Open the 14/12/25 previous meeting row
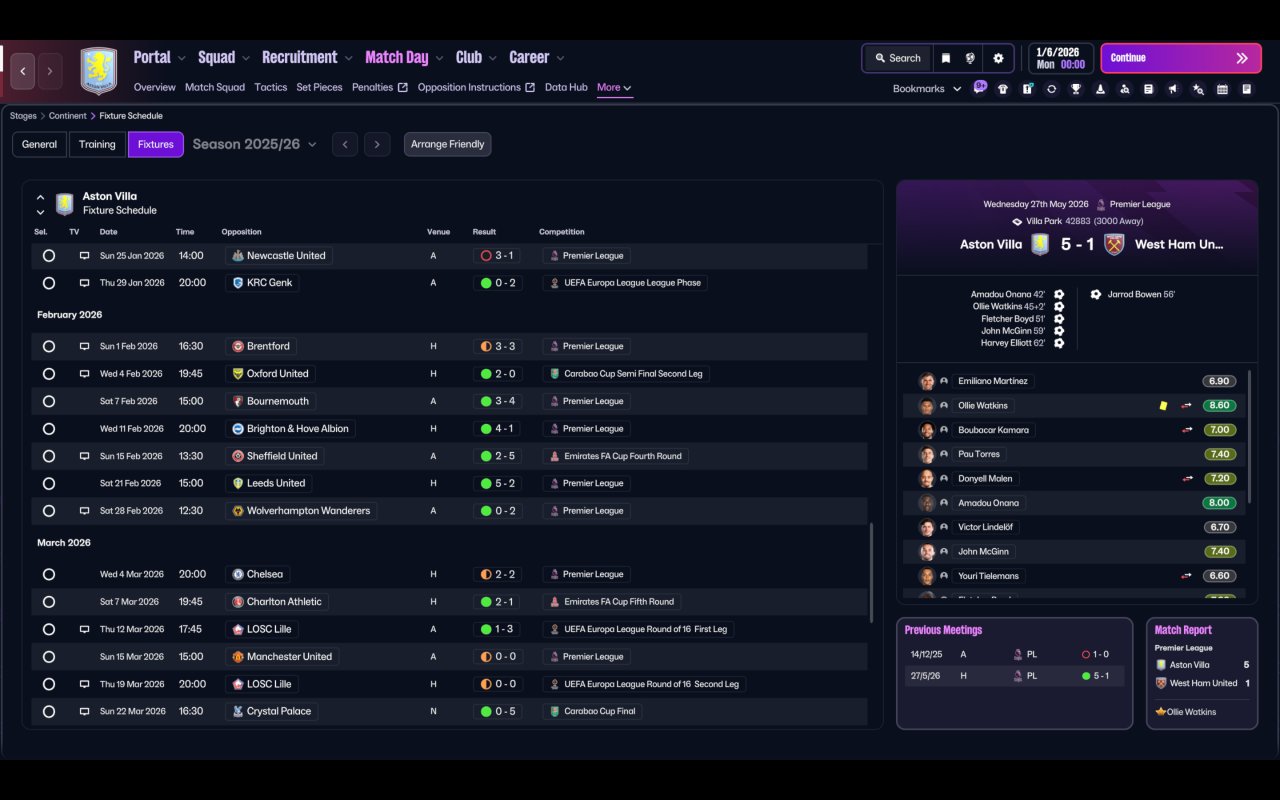 coord(1014,654)
